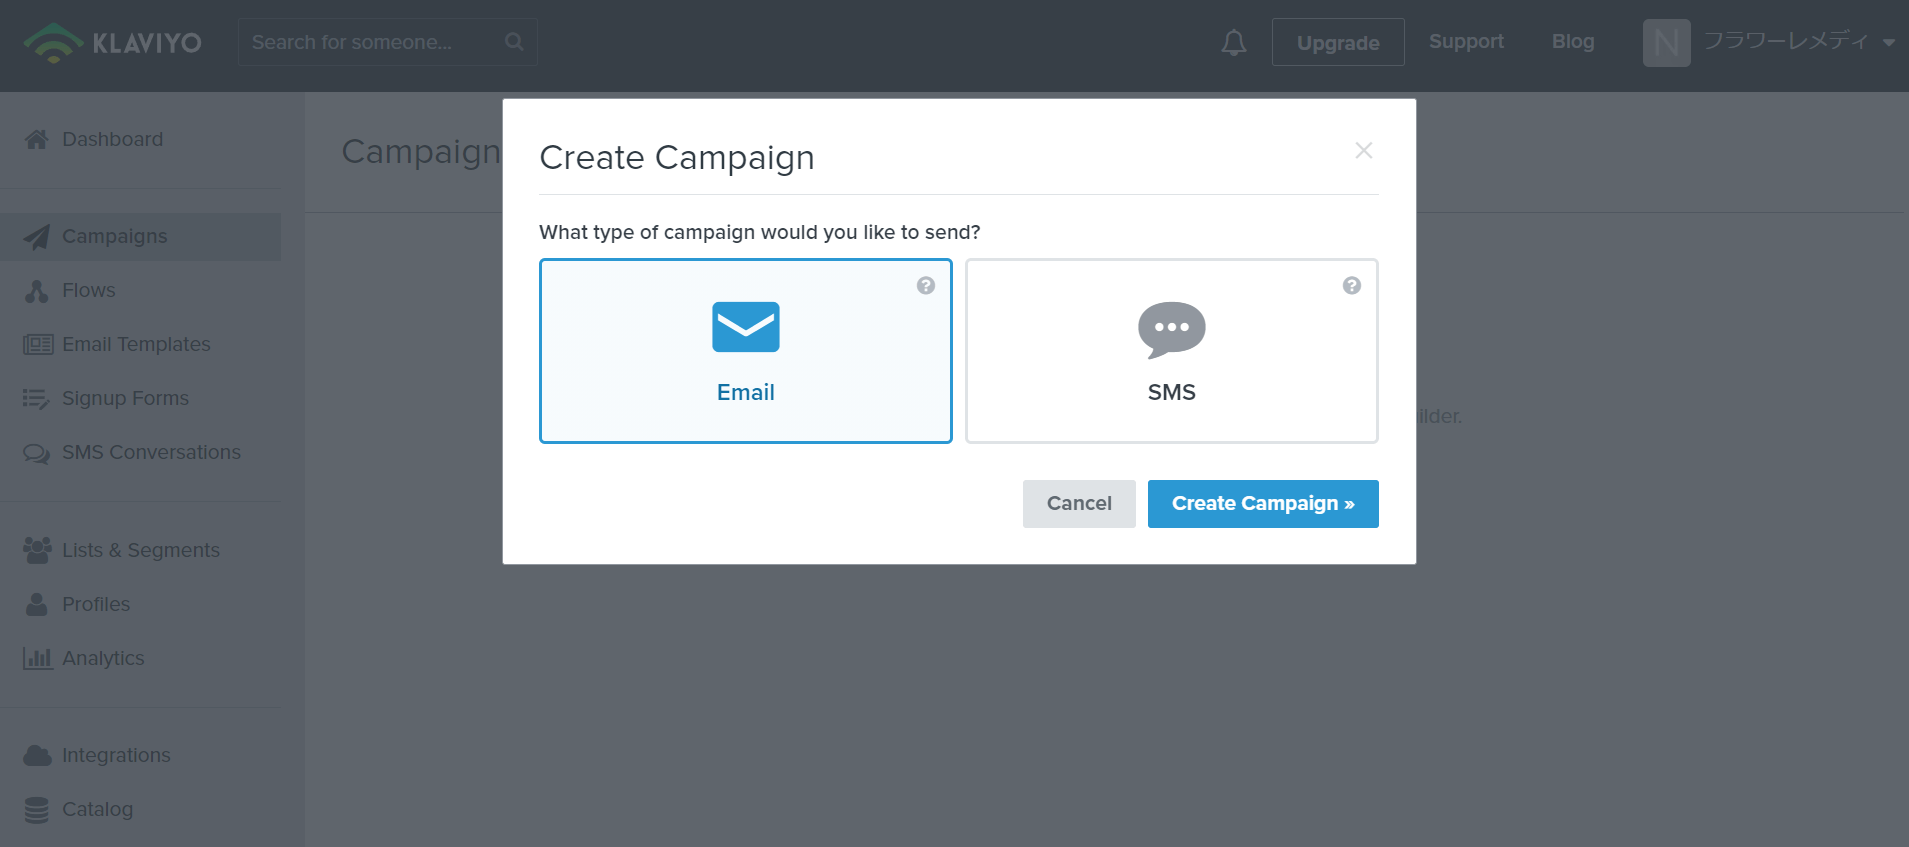Click the Create Campaign button
Viewport: 1909px width, 847px height.
pos(1263,504)
